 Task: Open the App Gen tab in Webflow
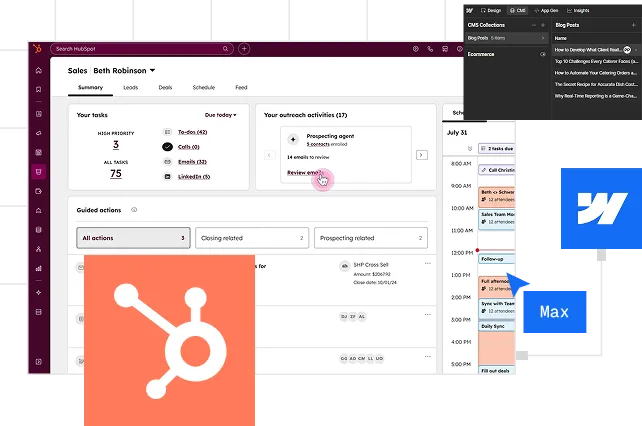(546, 10)
